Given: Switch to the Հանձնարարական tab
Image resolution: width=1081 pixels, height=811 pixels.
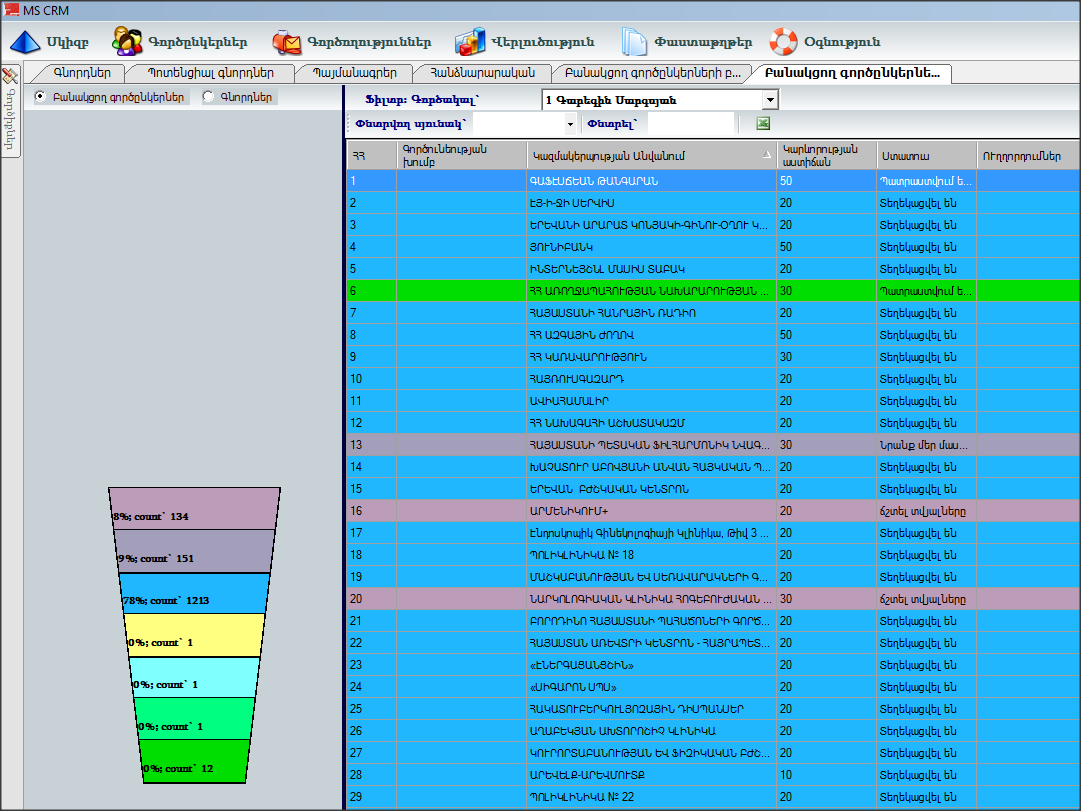Looking at the screenshot, I should point(483,73).
